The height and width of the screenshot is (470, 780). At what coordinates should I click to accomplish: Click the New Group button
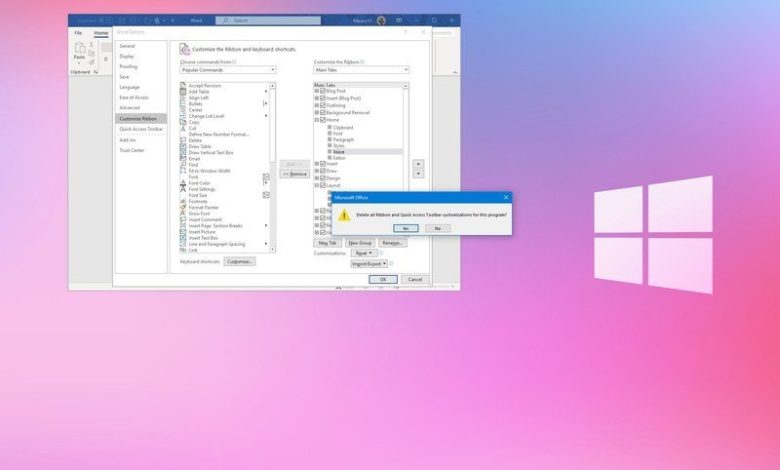pyautogui.click(x=360, y=243)
